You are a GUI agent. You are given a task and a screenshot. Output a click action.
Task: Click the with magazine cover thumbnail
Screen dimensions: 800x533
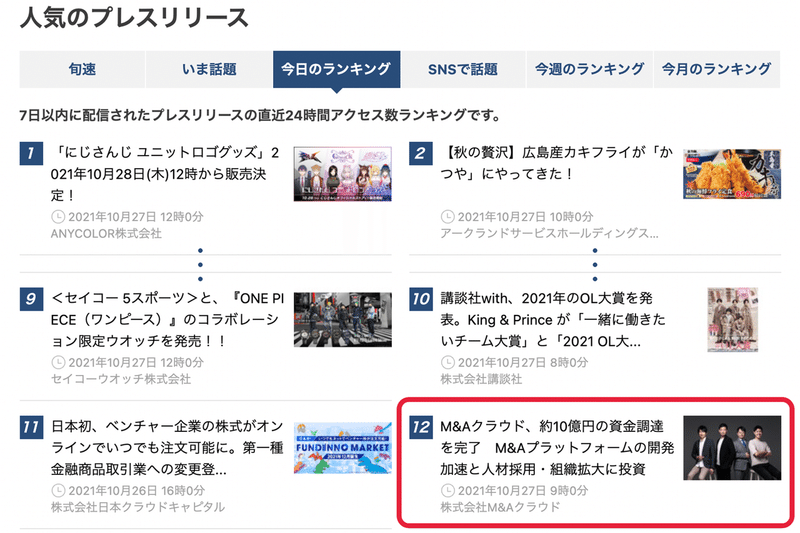coord(732,320)
